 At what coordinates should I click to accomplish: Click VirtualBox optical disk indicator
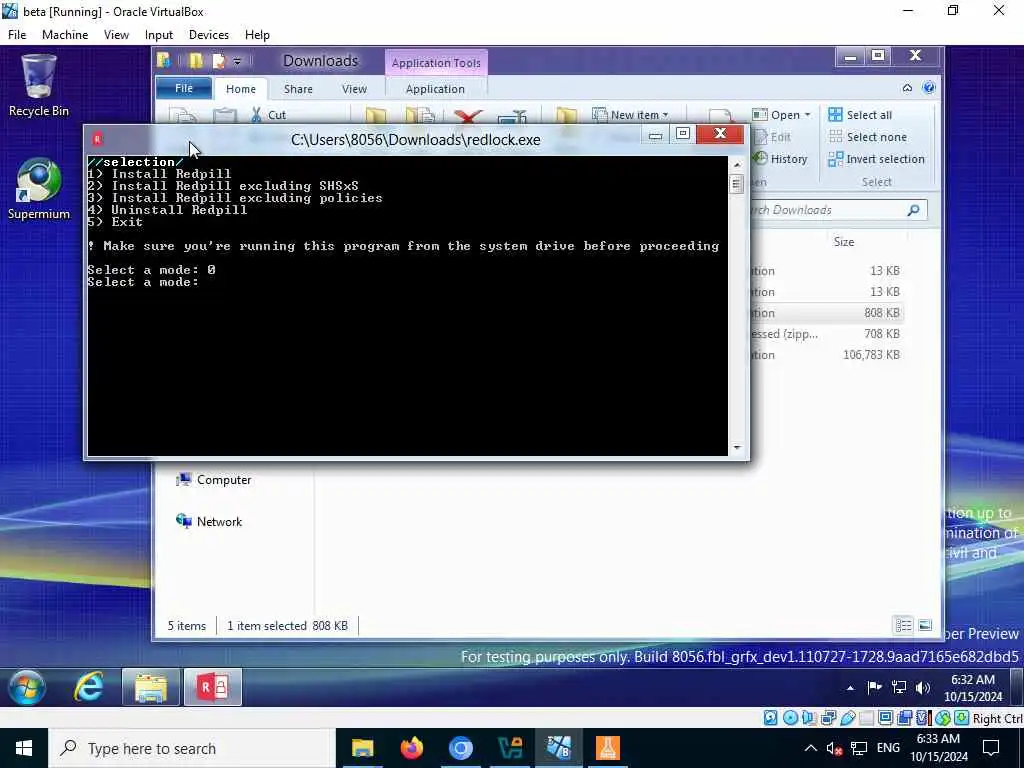790,718
